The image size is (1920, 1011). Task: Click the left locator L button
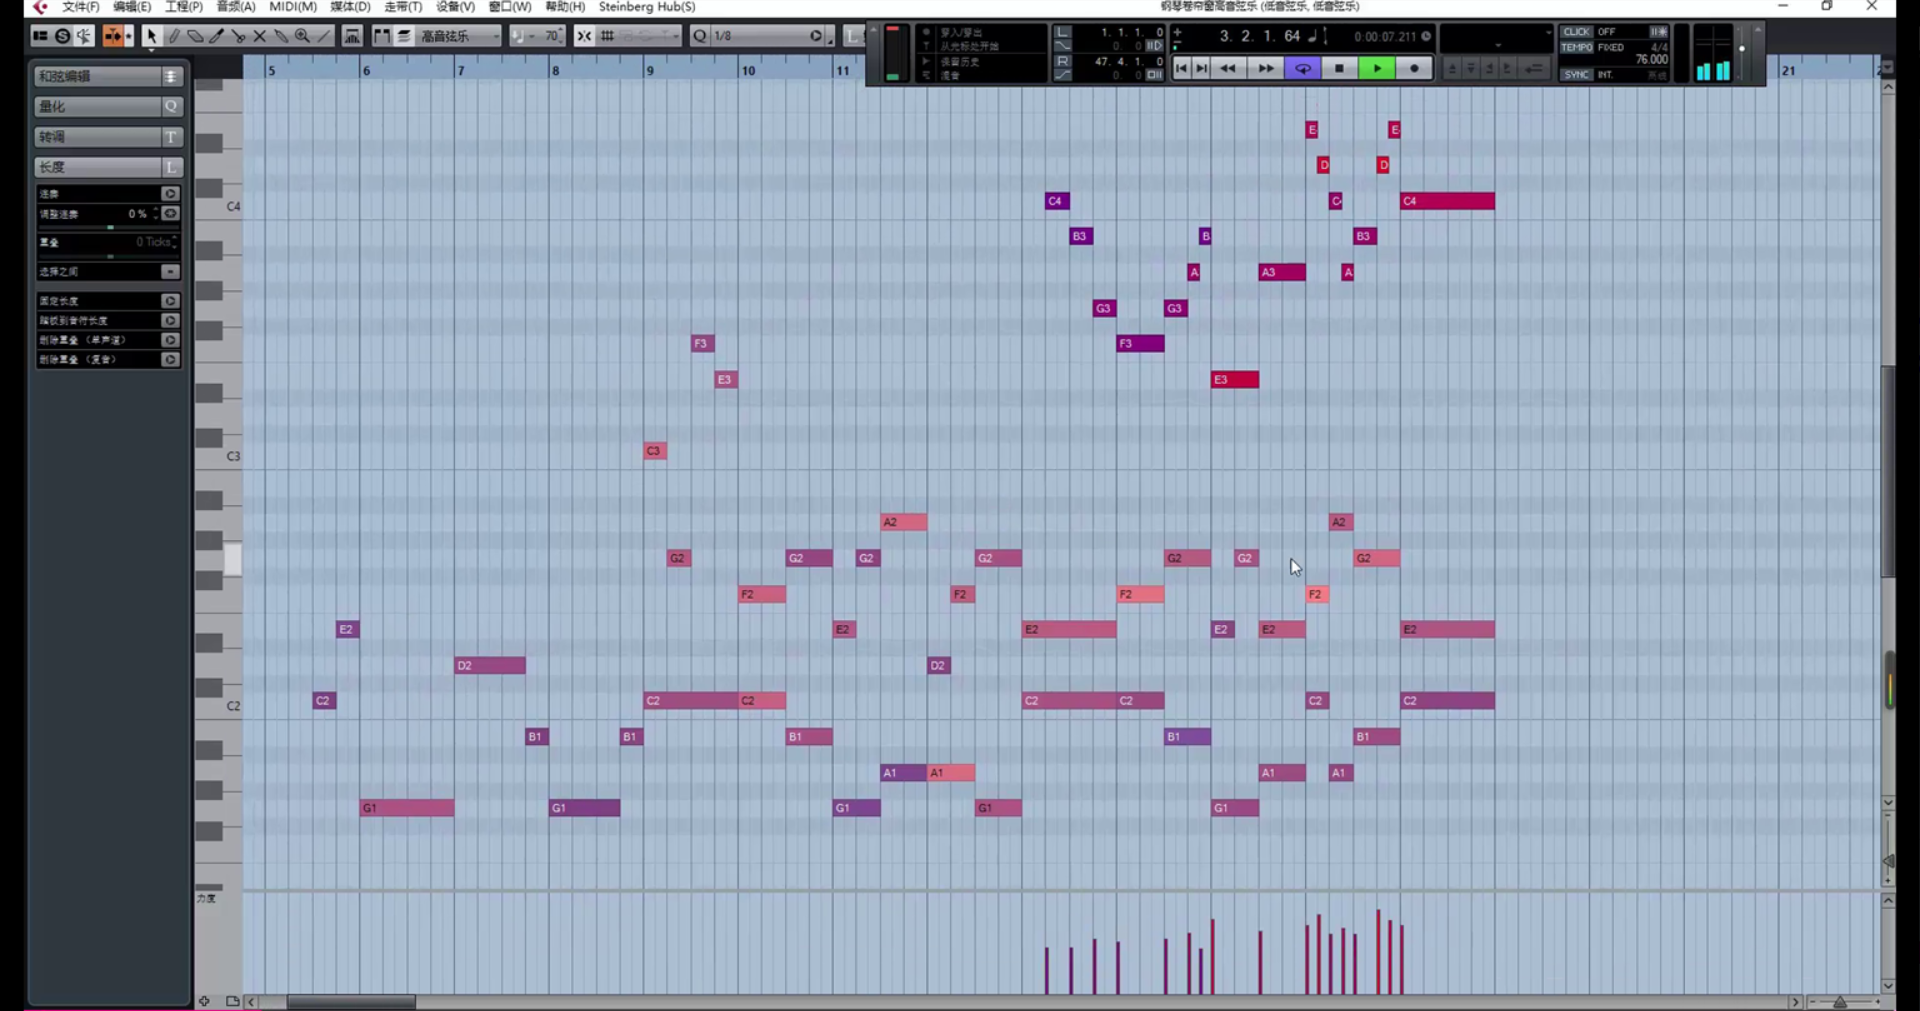pyautogui.click(x=1063, y=33)
